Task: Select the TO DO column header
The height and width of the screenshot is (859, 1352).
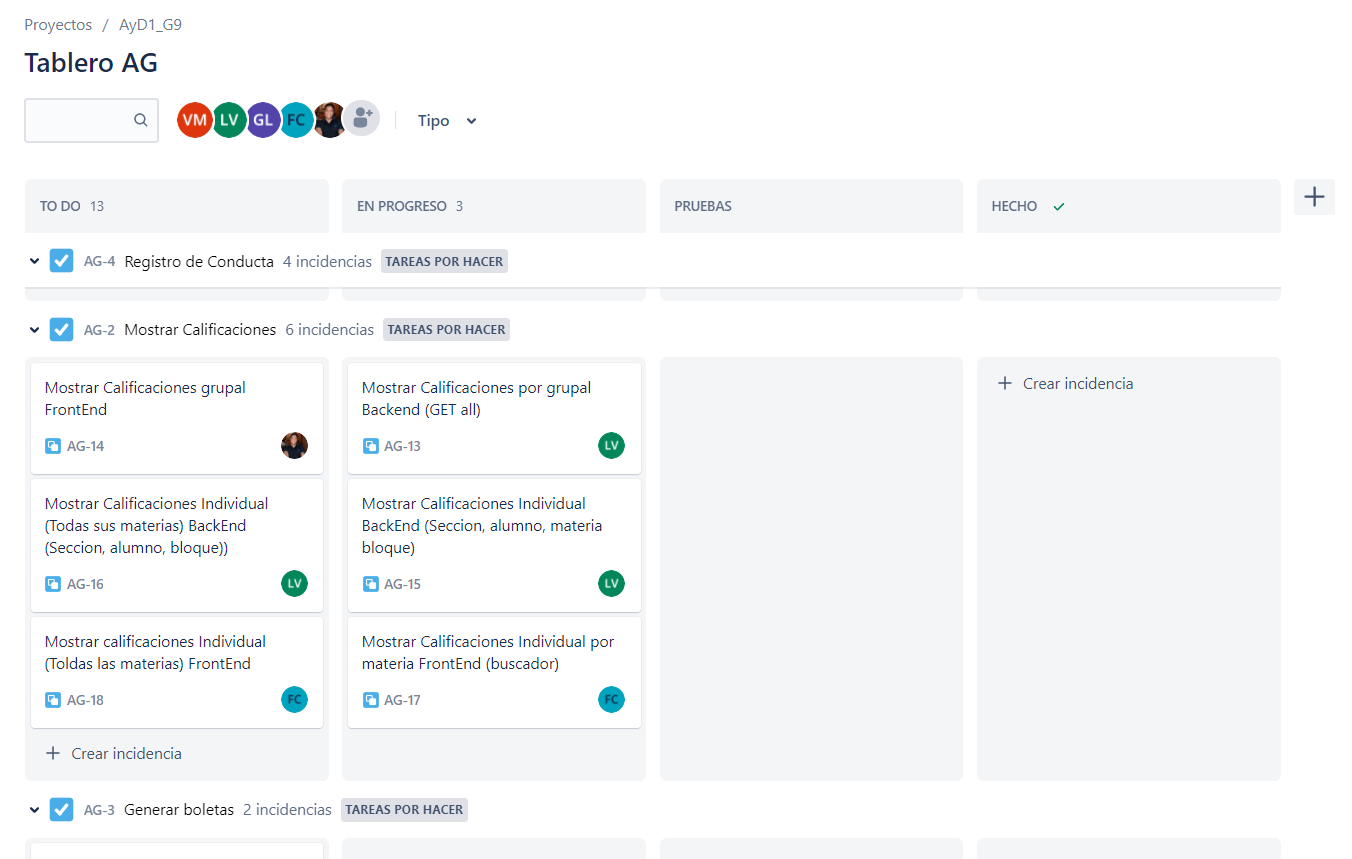Action: (x=177, y=206)
